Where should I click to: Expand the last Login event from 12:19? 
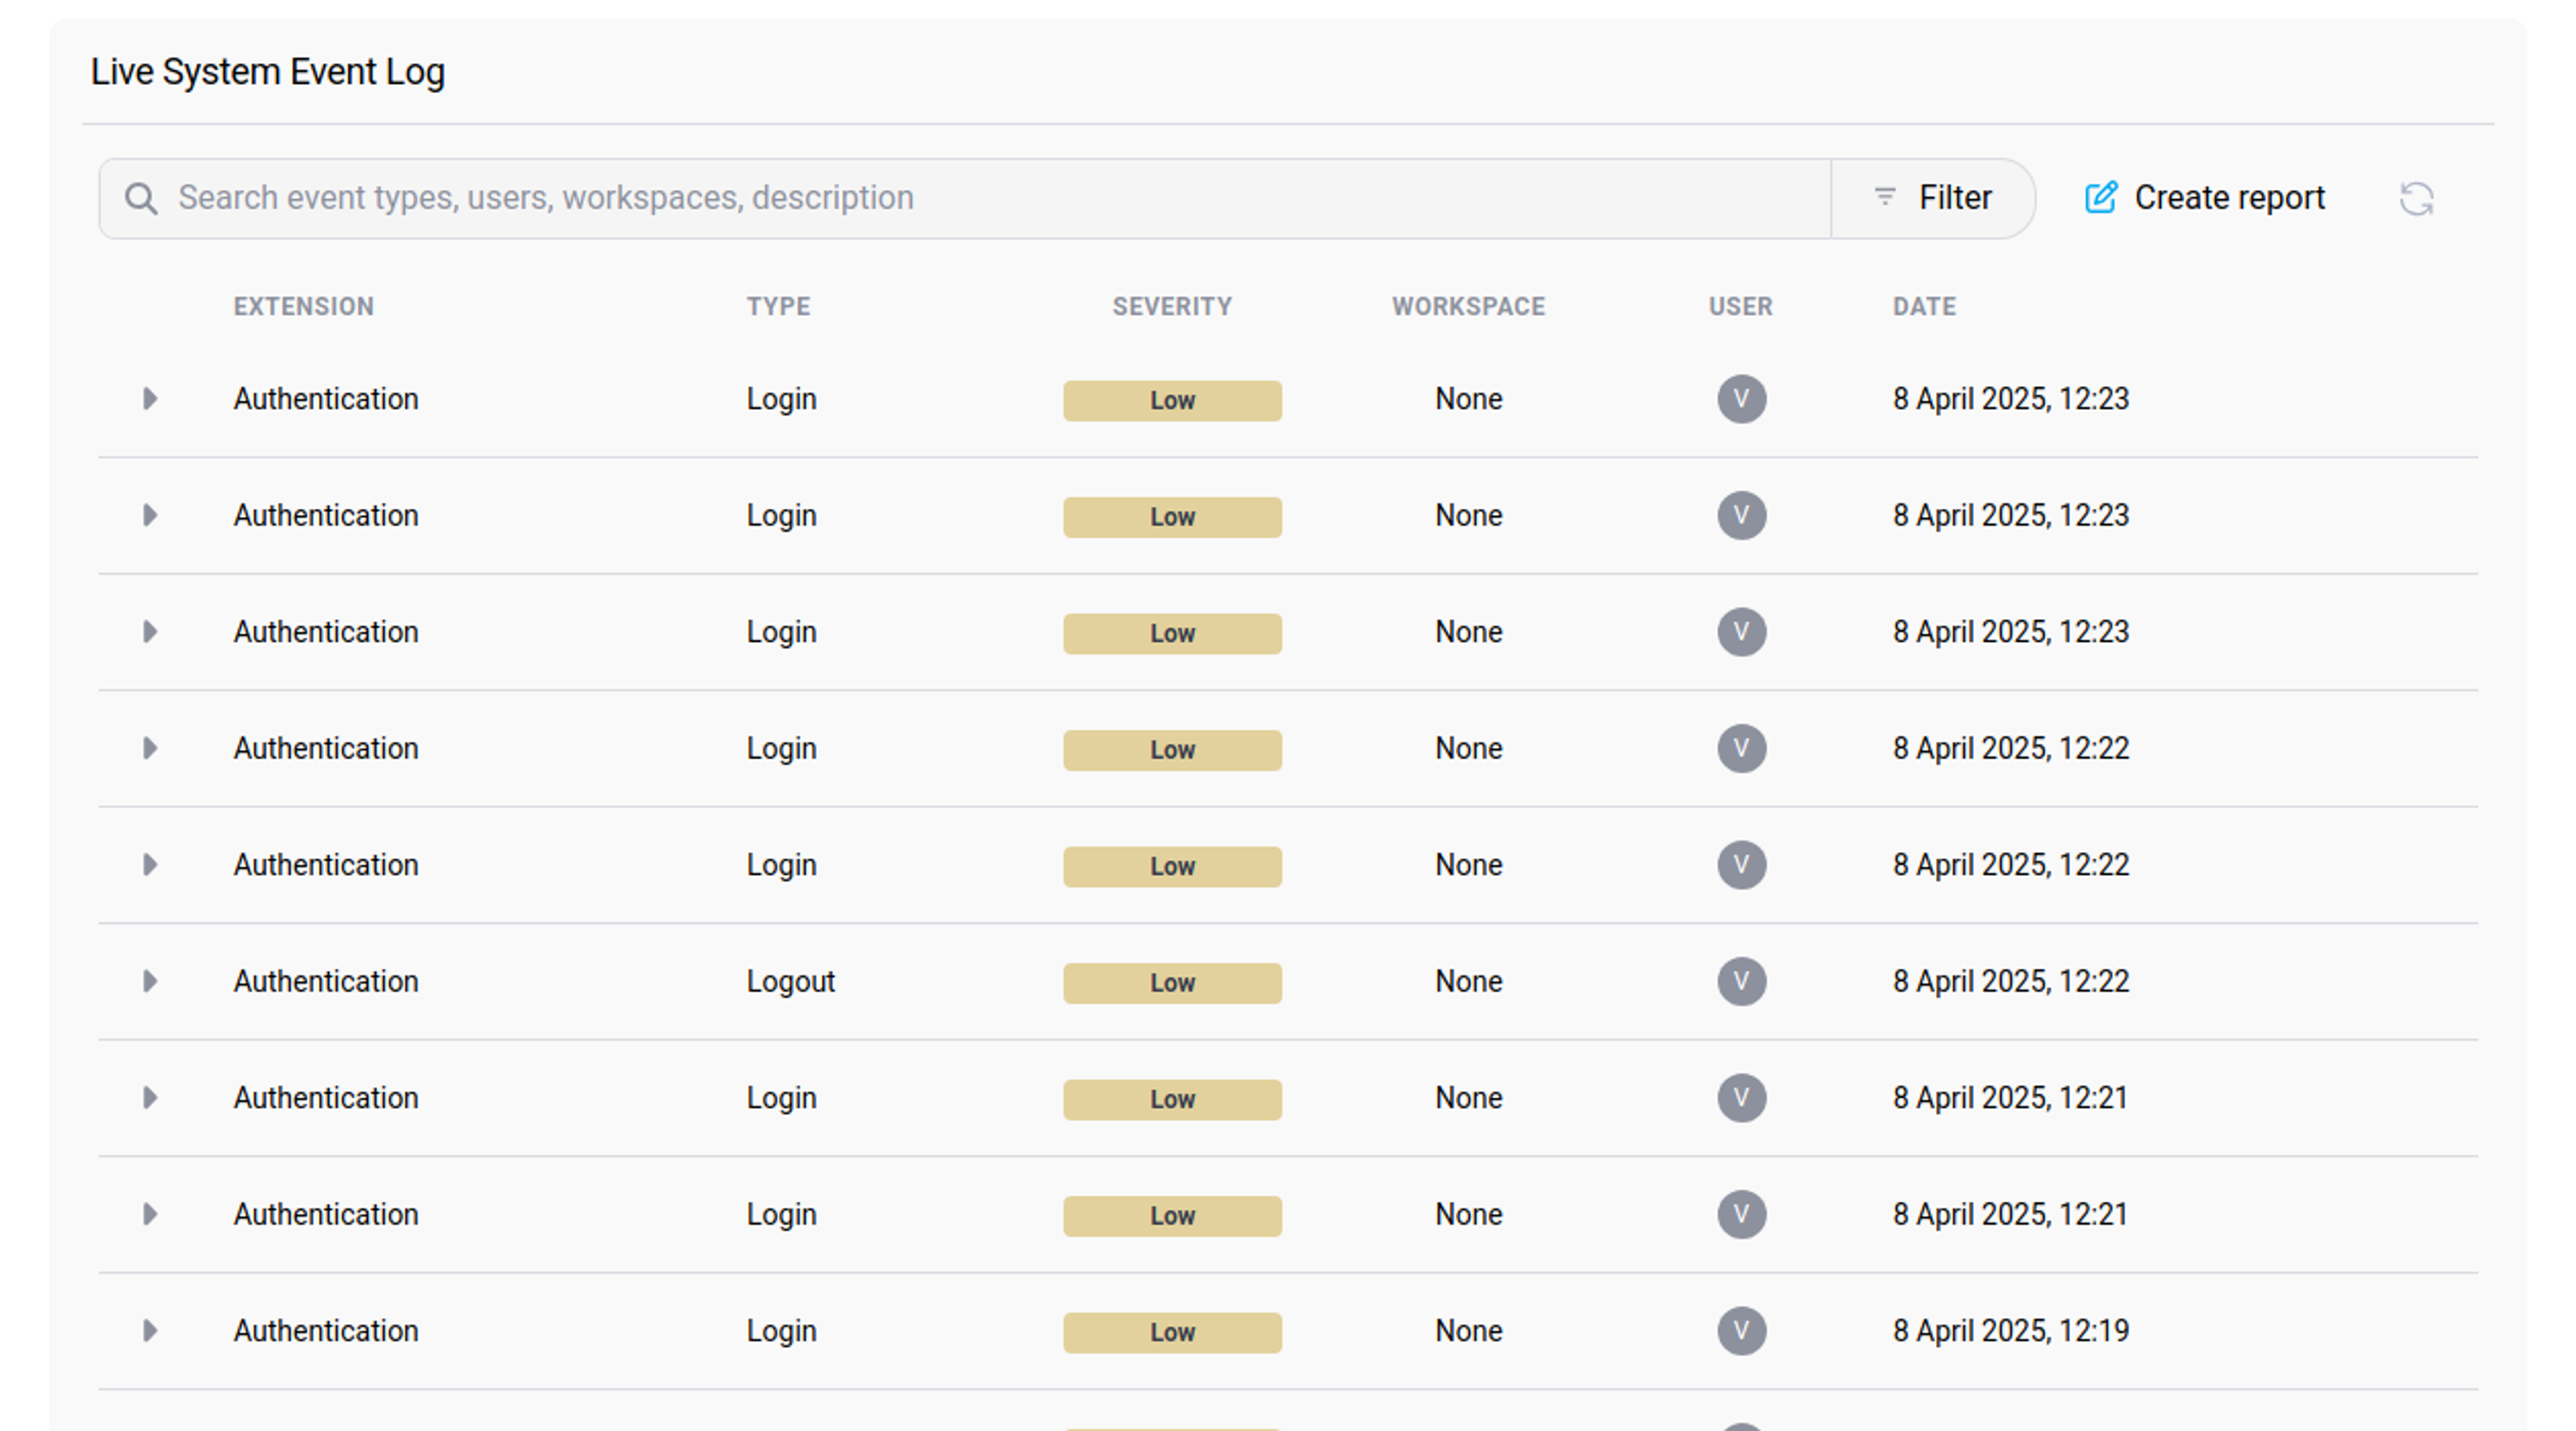pyautogui.click(x=150, y=1331)
